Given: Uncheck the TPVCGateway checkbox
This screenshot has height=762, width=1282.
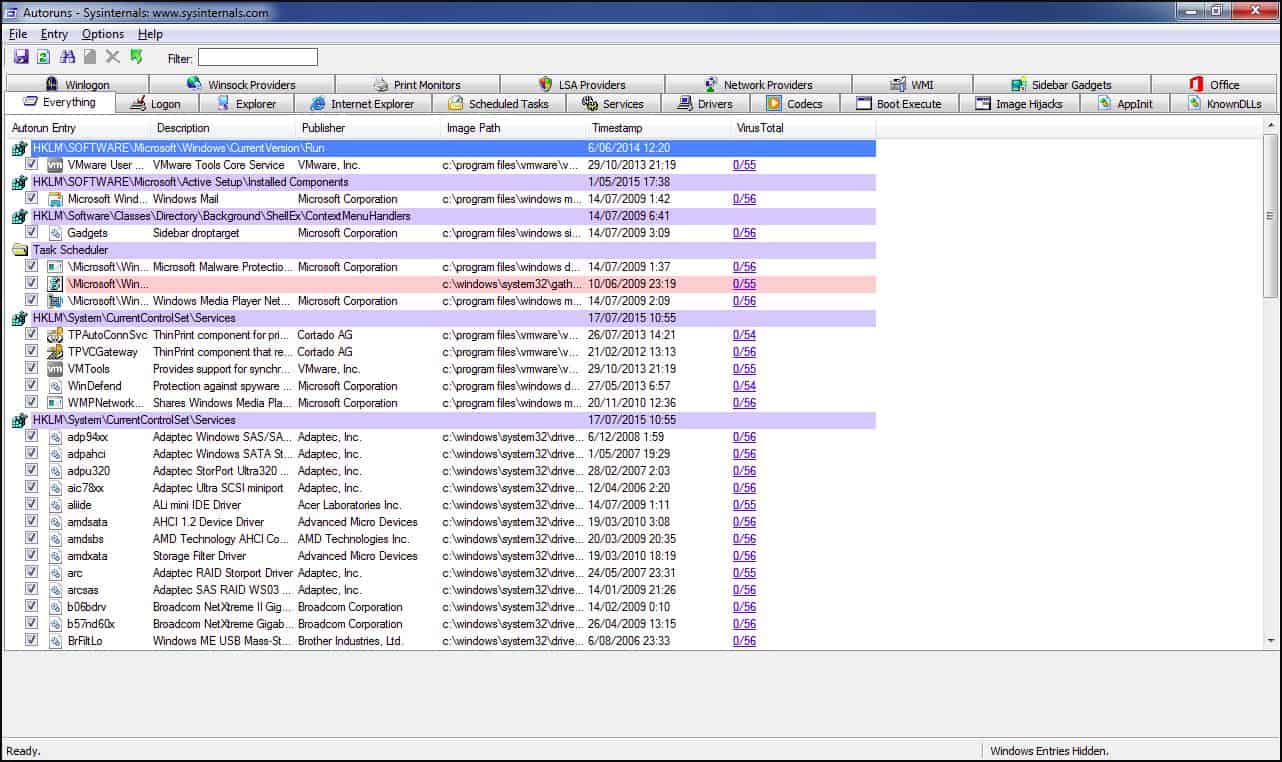Looking at the screenshot, I should [32, 351].
